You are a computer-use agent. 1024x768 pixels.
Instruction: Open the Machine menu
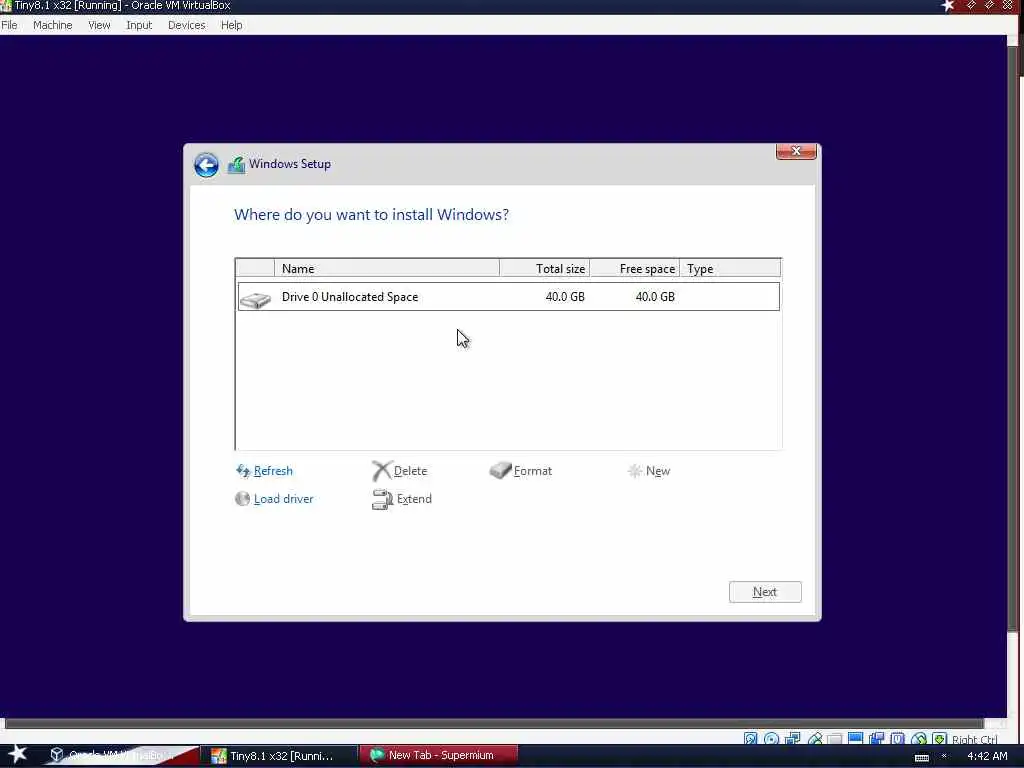pos(52,25)
